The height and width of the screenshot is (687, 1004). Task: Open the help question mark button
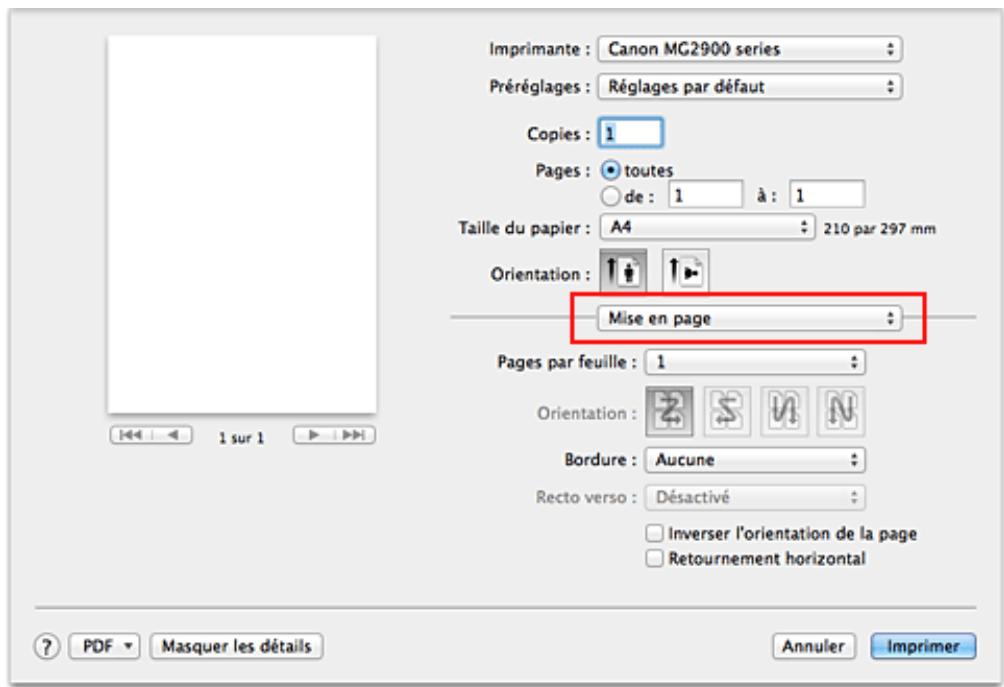(46, 647)
